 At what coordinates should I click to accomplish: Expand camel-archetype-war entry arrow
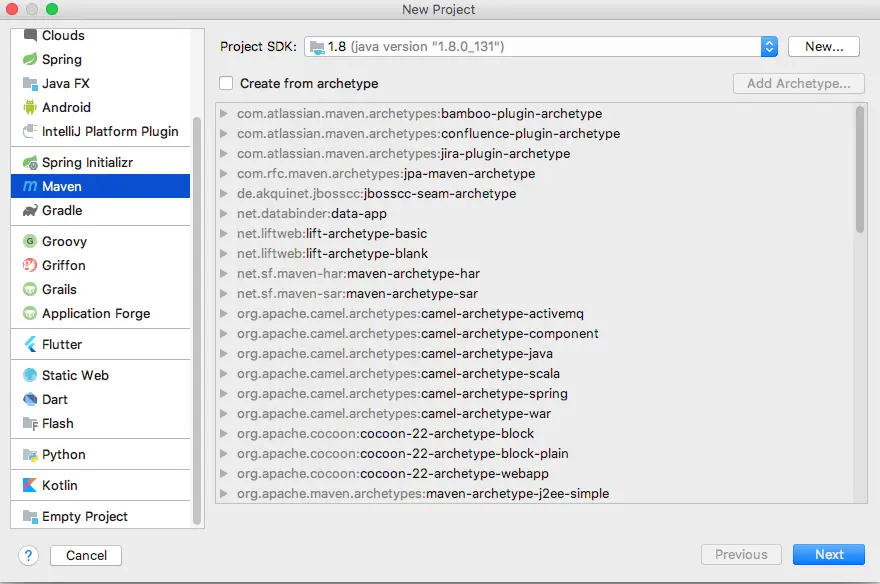(223, 413)
